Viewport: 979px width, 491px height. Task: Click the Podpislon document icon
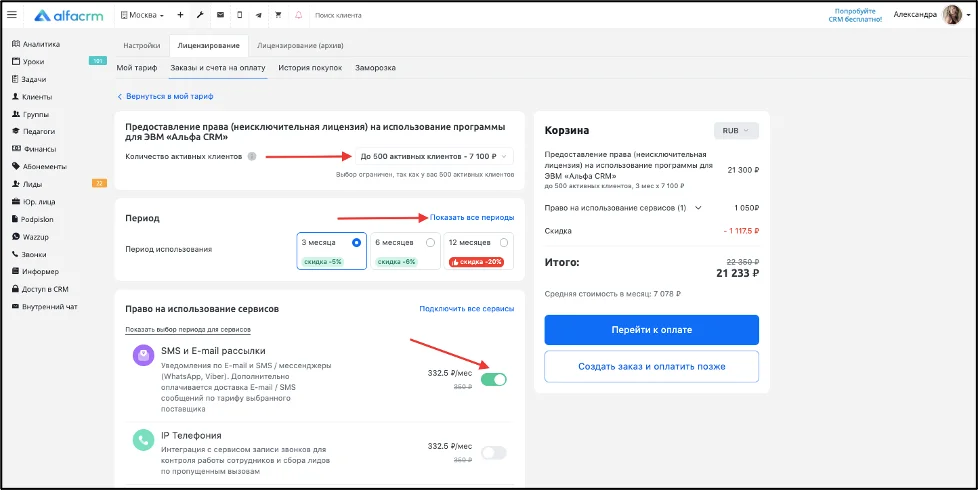(x=16, y=219)
